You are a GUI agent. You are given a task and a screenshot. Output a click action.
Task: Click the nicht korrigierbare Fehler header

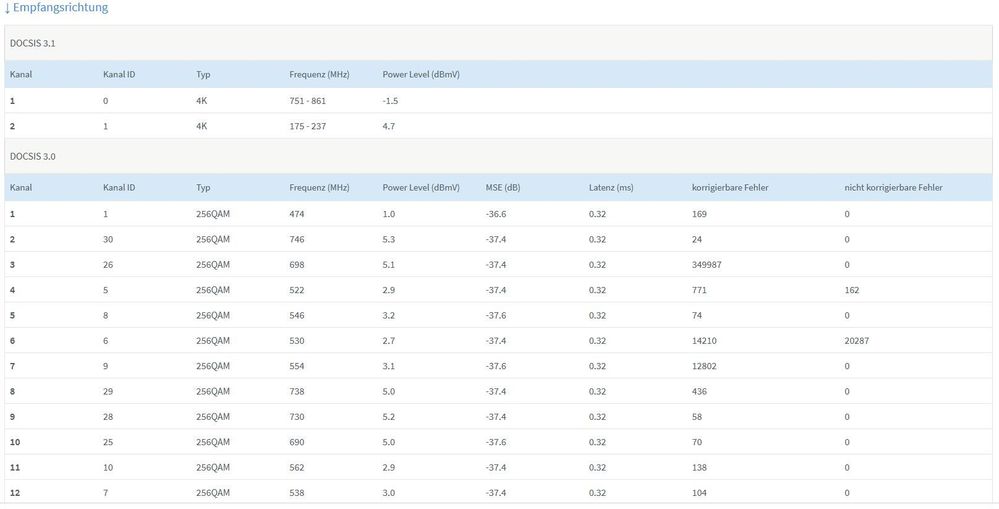click(x=893, y=187)
